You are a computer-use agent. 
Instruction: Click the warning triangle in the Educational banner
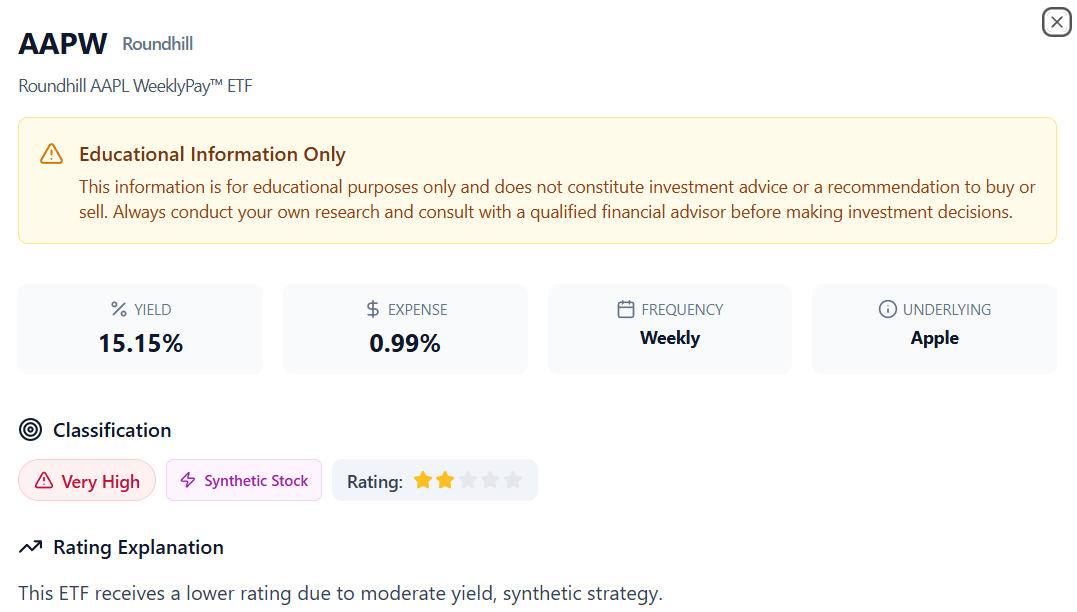[x=50, y=154]
